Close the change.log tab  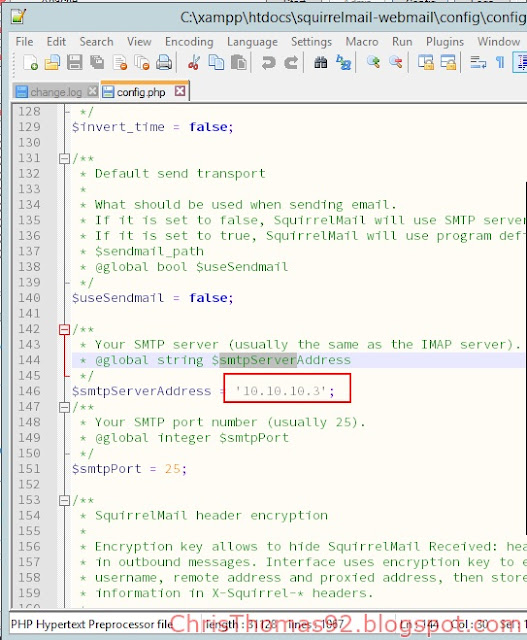tap(93, 91)
